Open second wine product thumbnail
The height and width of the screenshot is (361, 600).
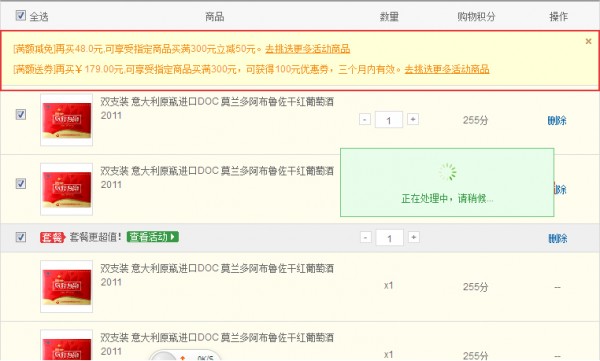click(x=67, y=189)
